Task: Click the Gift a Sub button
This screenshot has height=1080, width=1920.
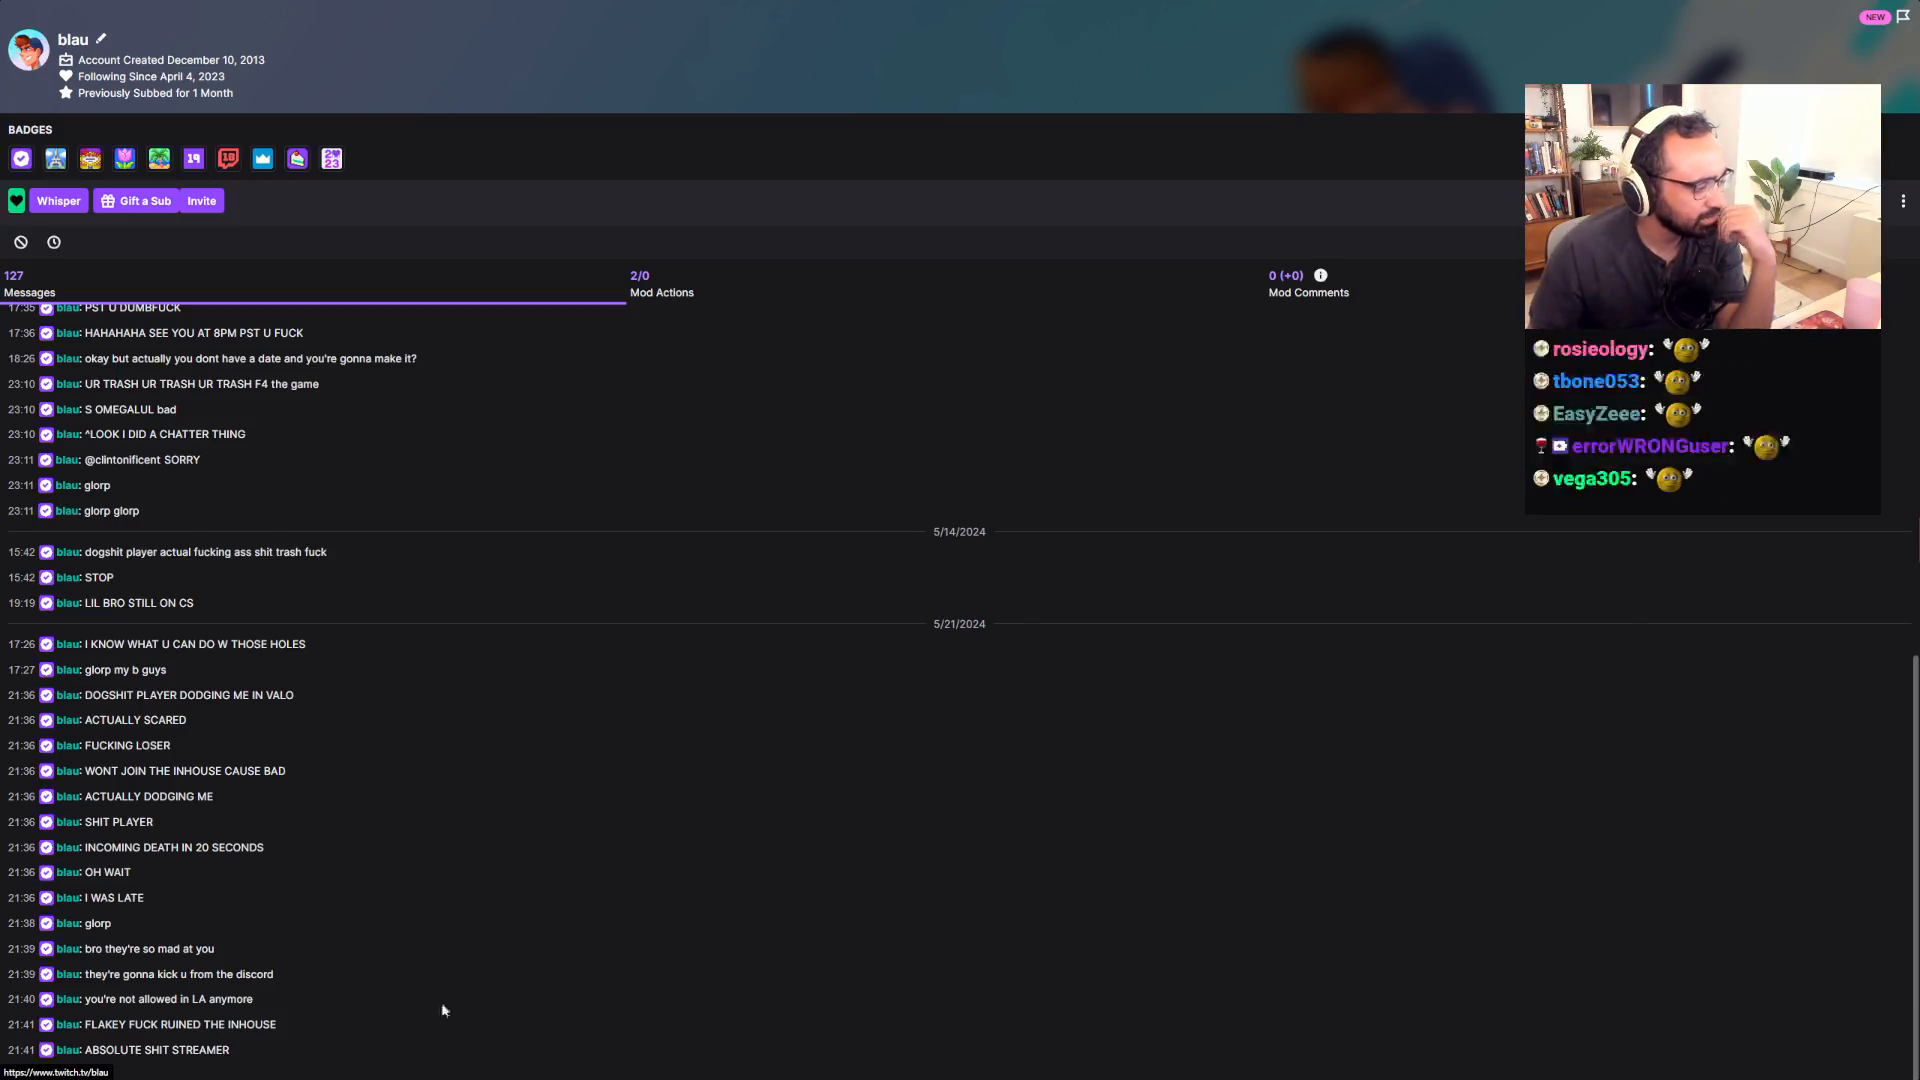Action: (136, 200)
